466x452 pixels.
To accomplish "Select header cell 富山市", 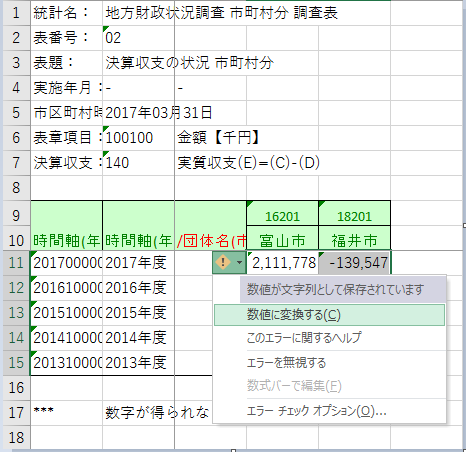I will 282,238.
